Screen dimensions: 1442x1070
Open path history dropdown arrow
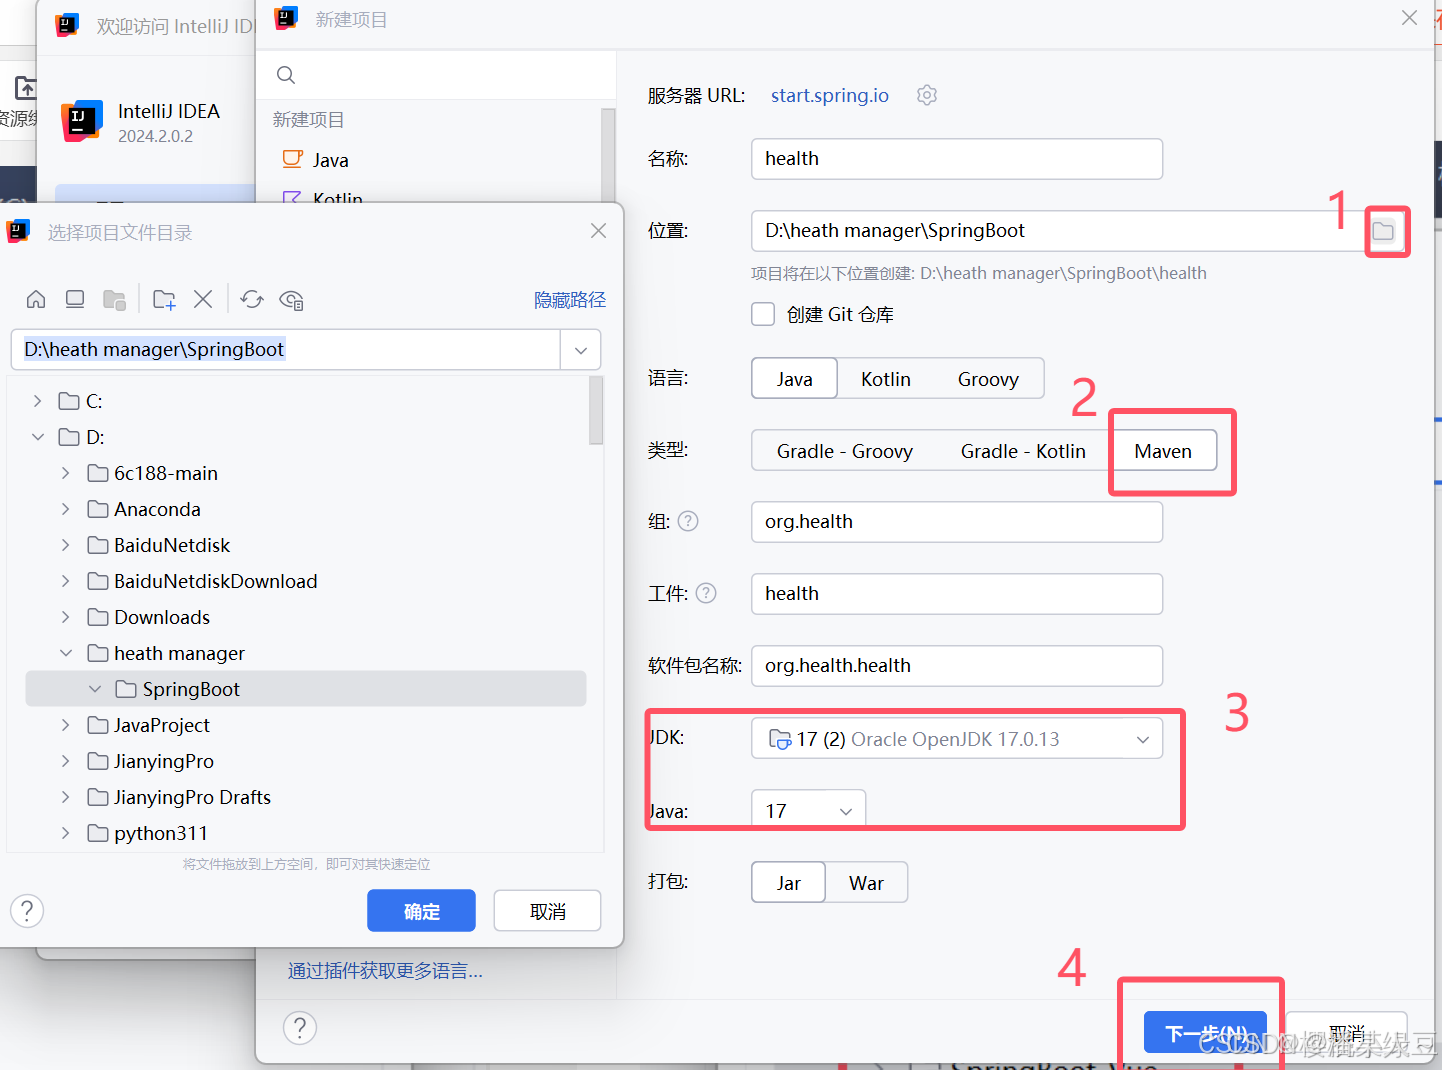581,350
